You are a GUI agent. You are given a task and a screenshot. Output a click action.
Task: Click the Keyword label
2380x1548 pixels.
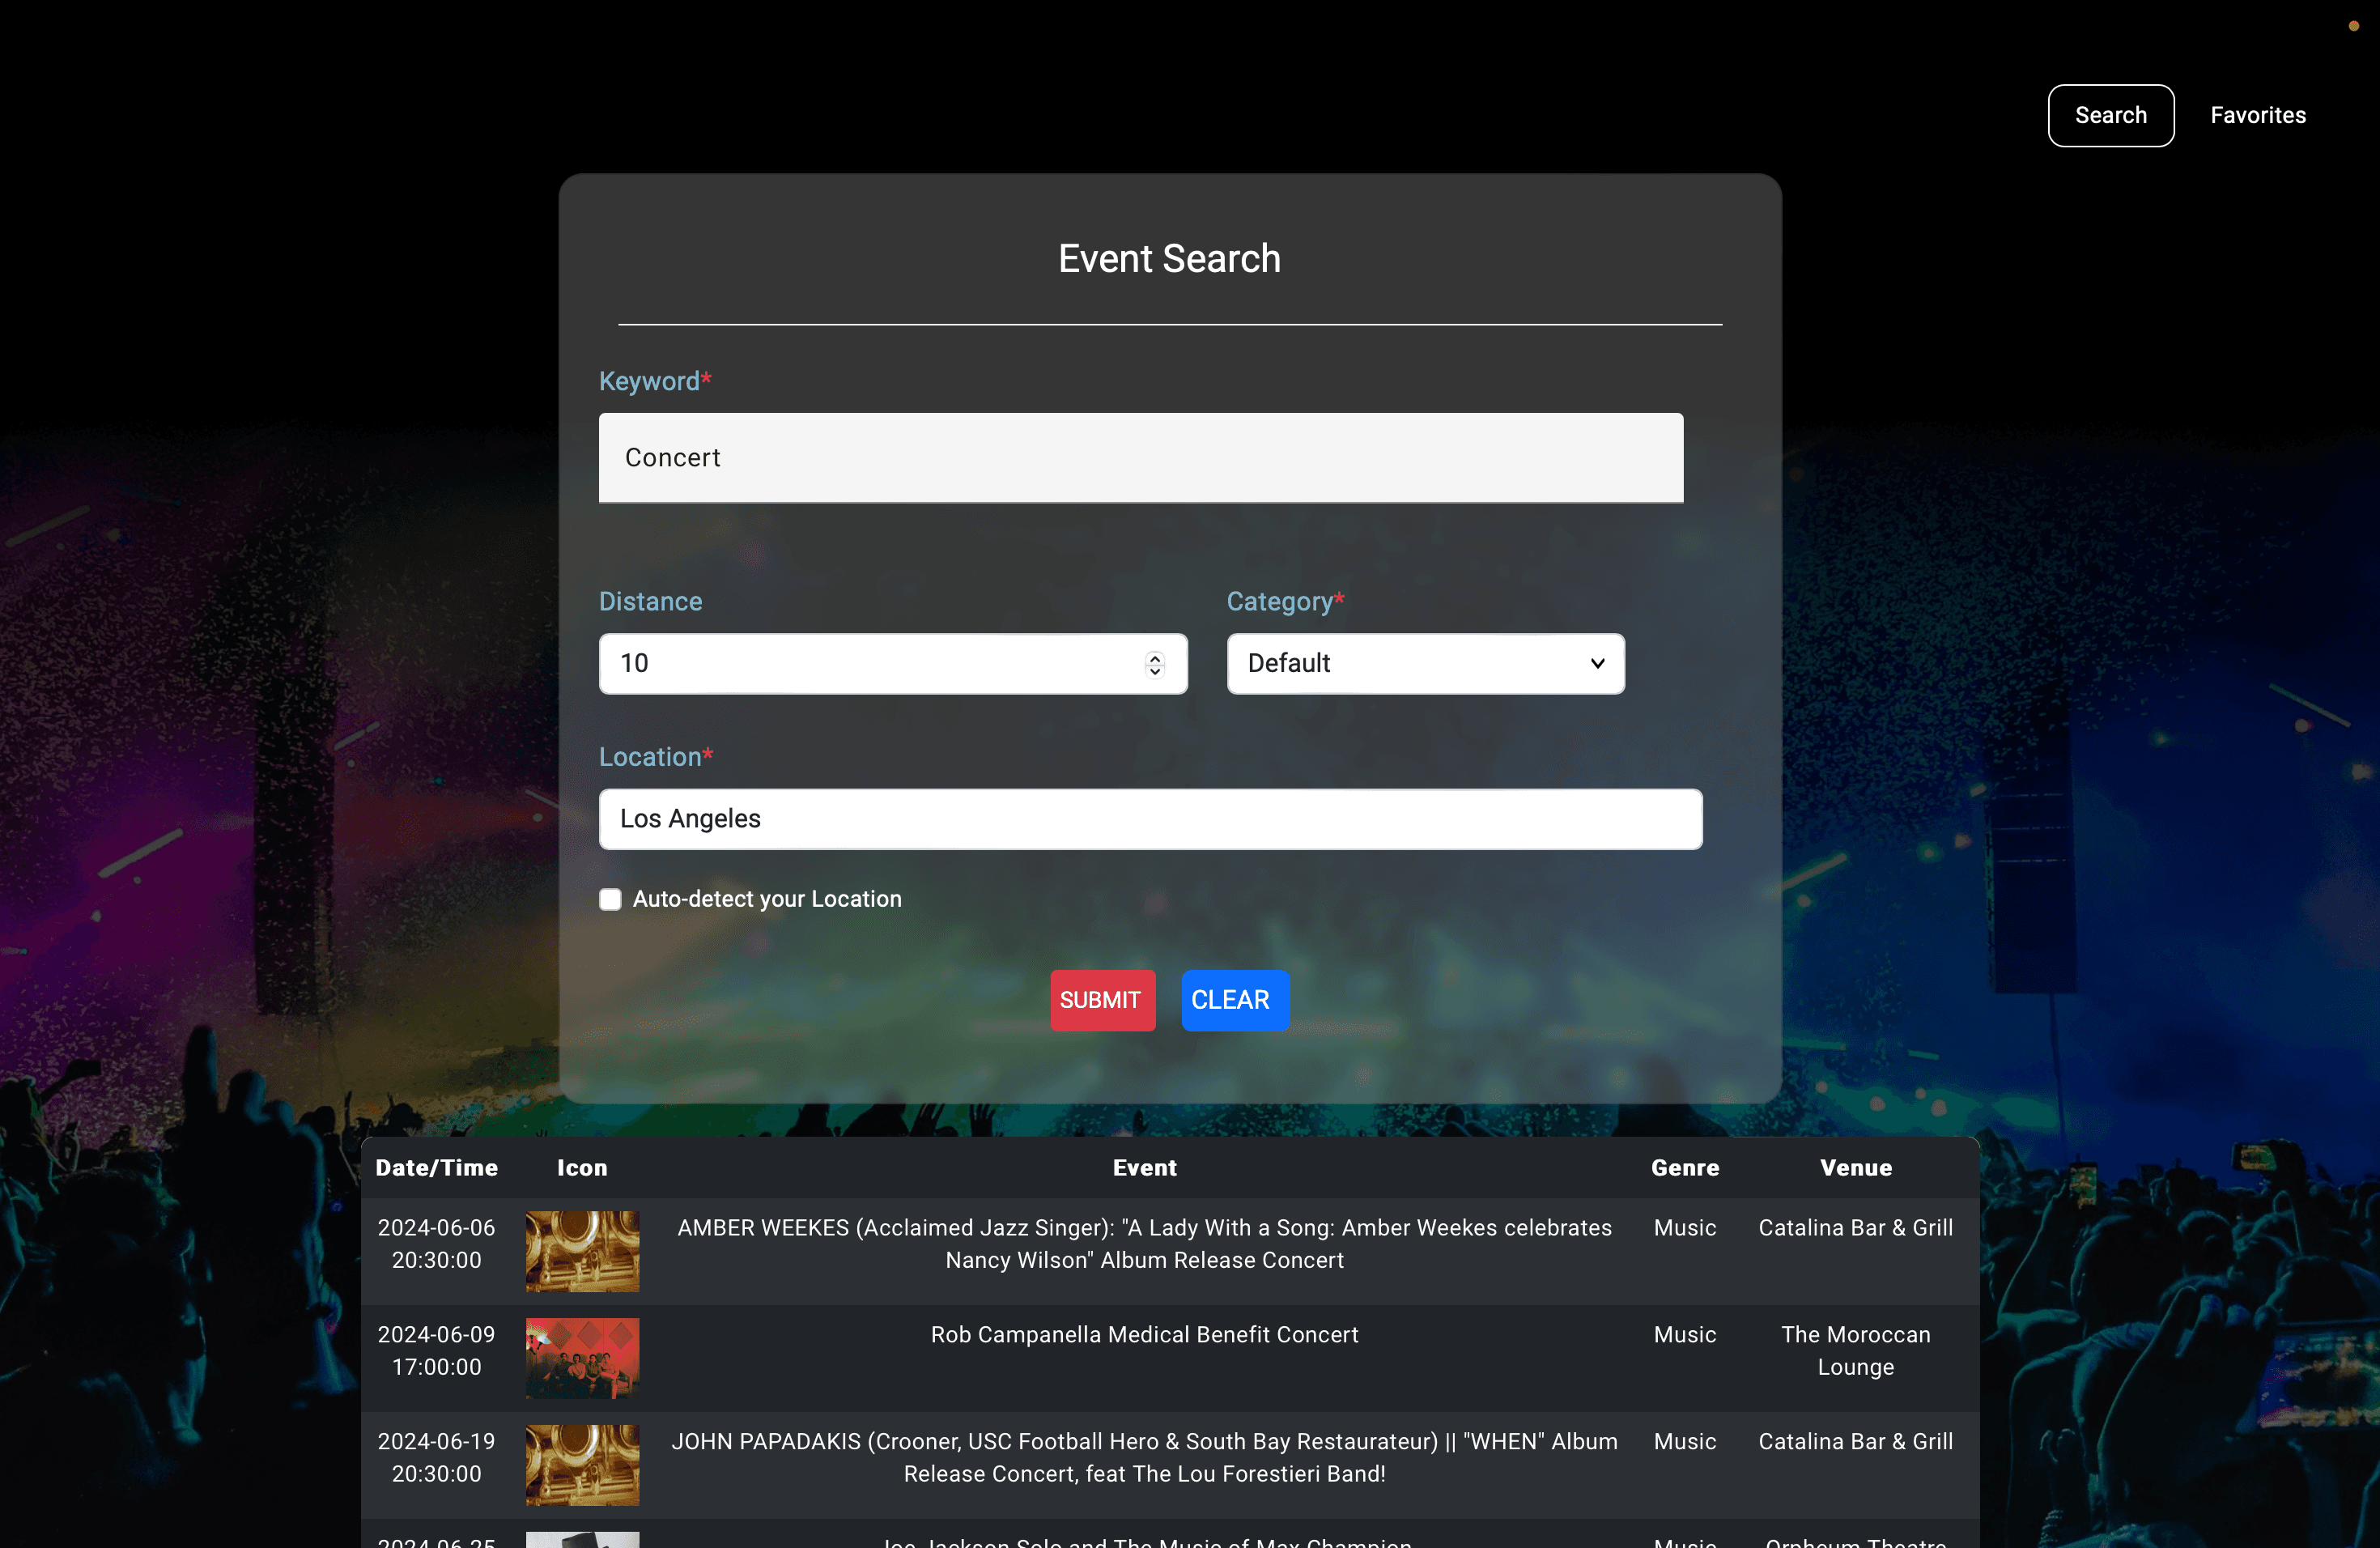pos(655,381)
